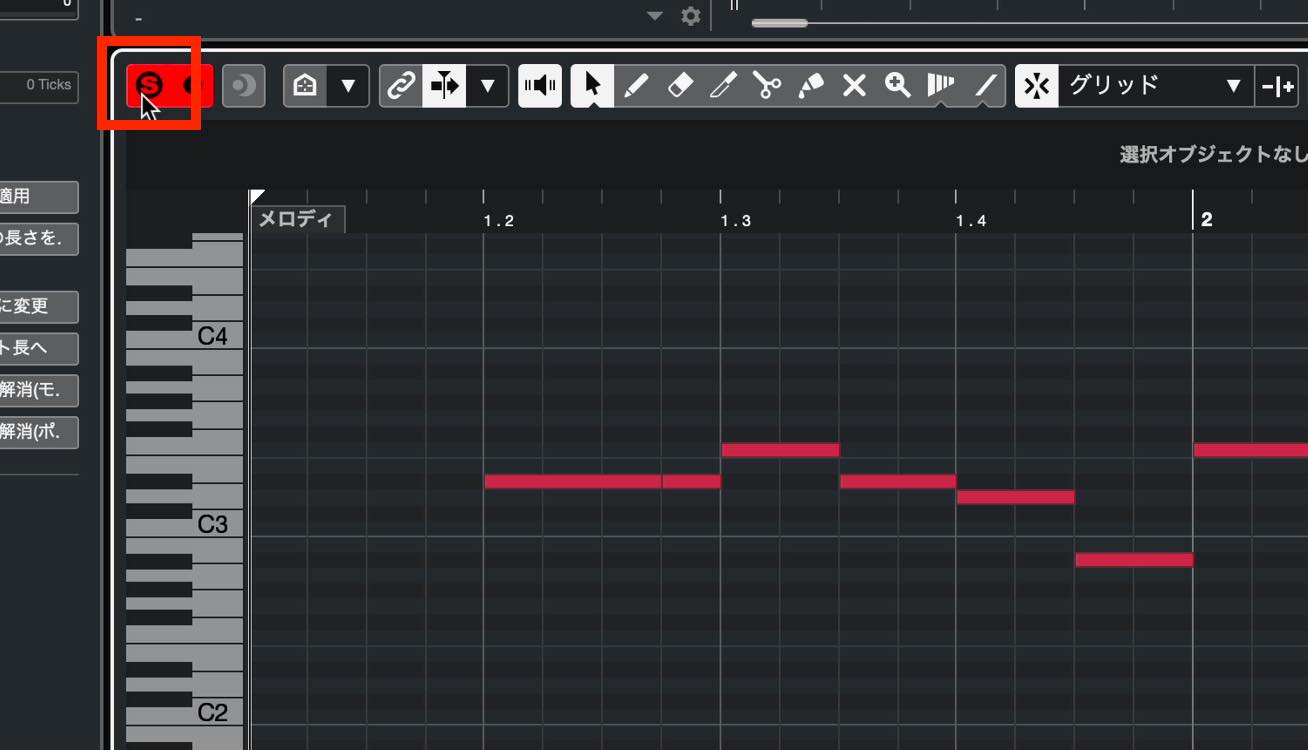Toggle the Solo Editor button
The image size is (1308, 750).
tap(149, 85)
